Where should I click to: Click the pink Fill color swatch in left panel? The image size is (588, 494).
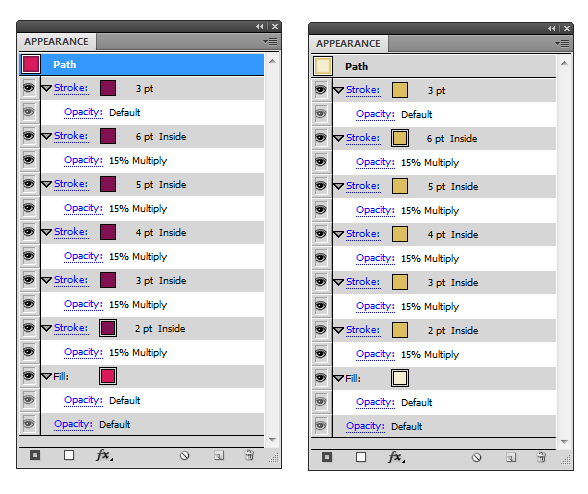pos(108,376)
